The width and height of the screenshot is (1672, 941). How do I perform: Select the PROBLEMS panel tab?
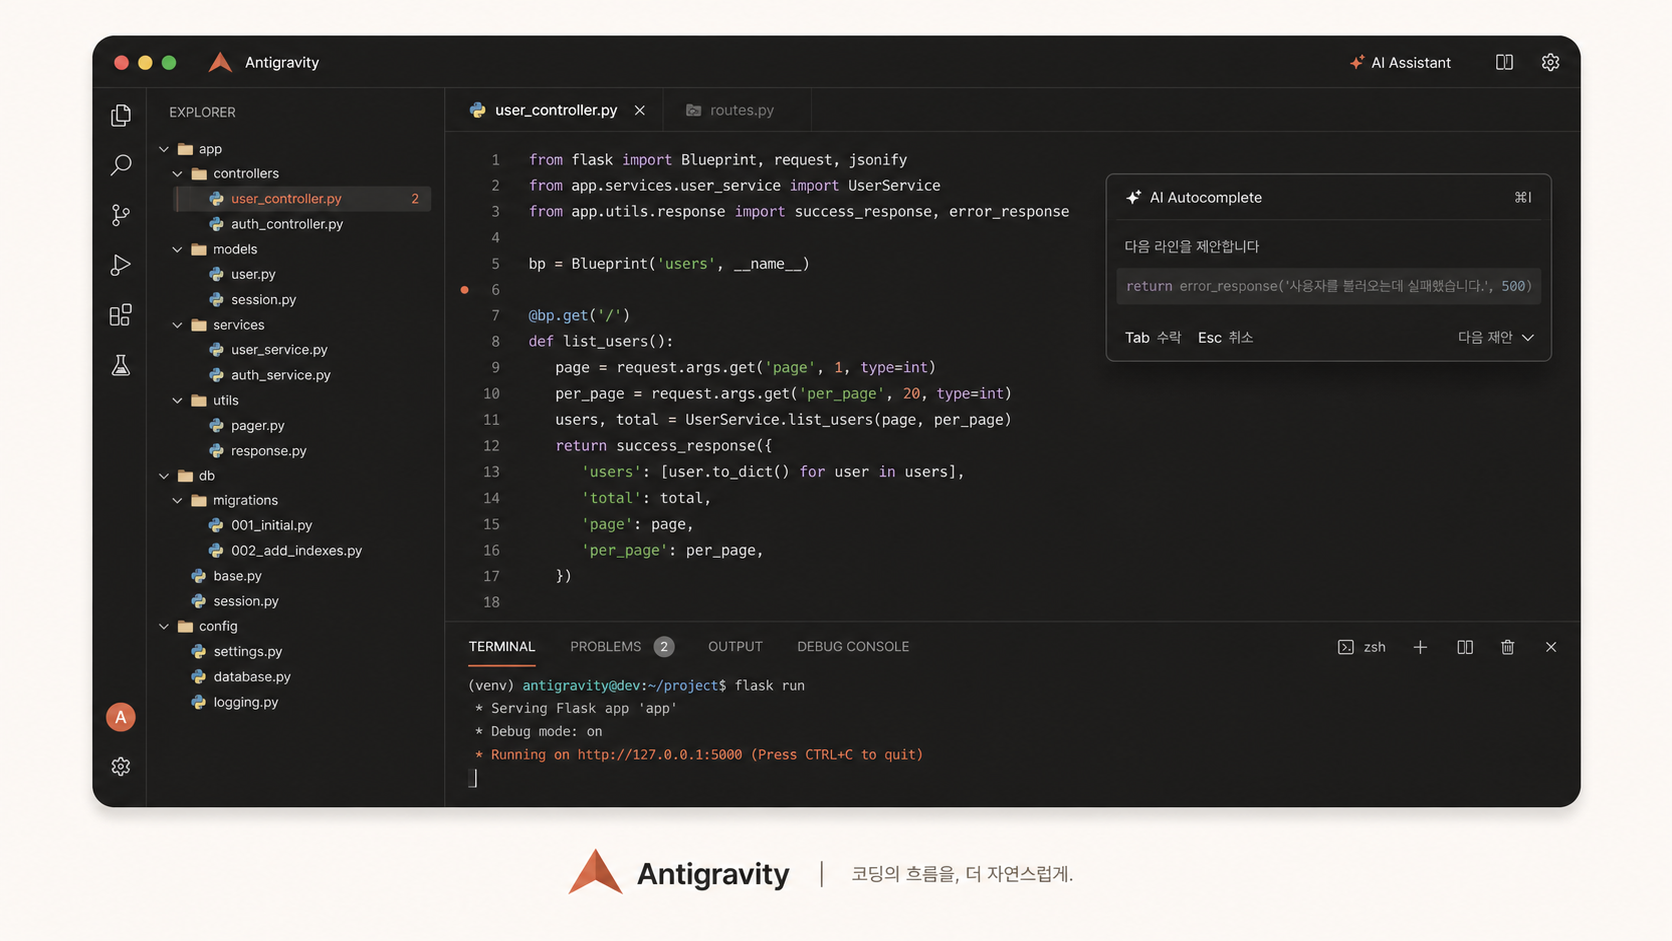[x=605, y=646]
